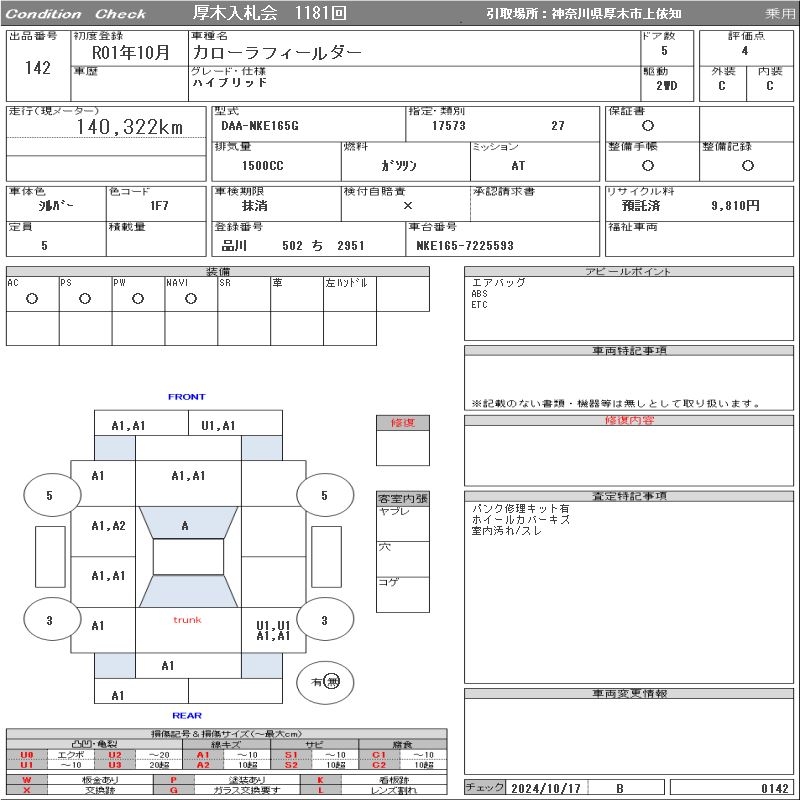This screenshot has height=800, width=800.
Task: Click the empty 修復 box
Action: coord(403,447)
